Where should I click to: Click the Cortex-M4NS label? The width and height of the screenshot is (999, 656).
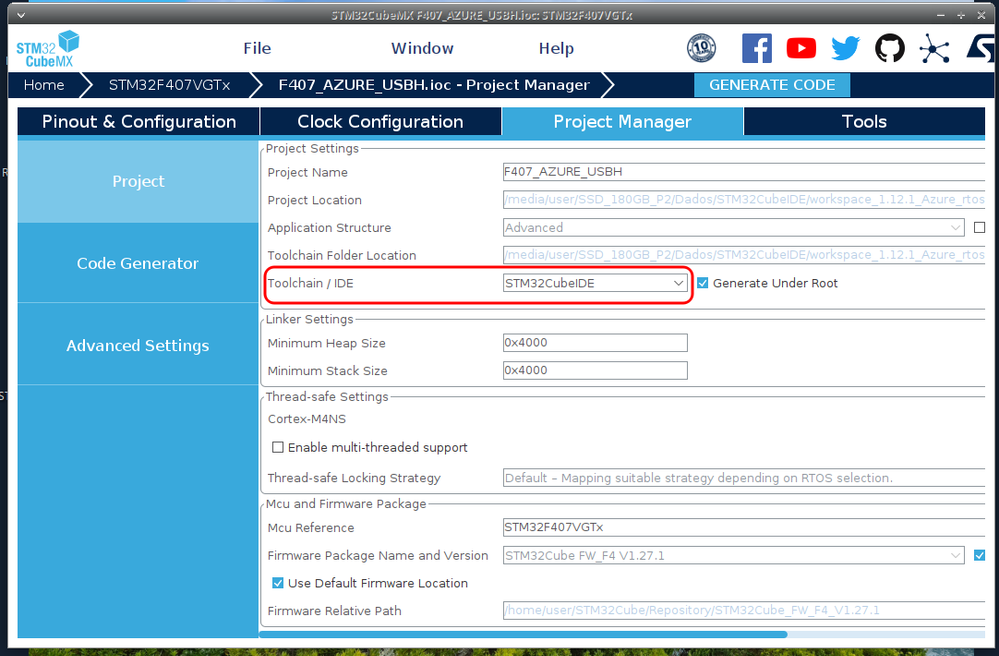[306, 419]
